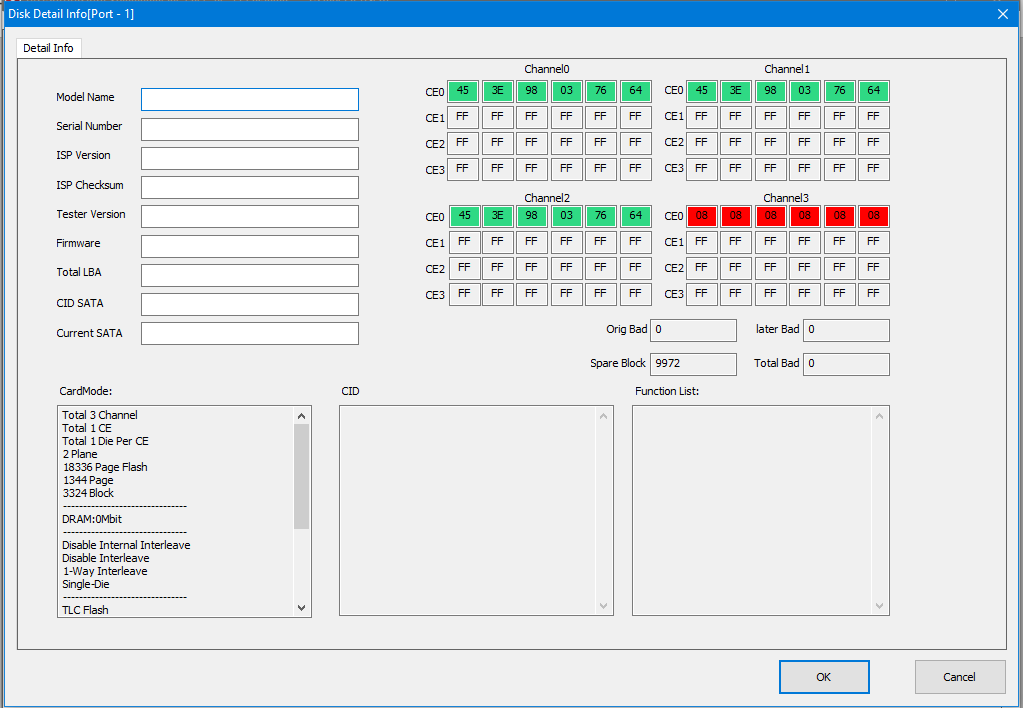Click the Current SATA field
Screen dimensions: 1023x708
pyautogui.click(x=250, y=333)
